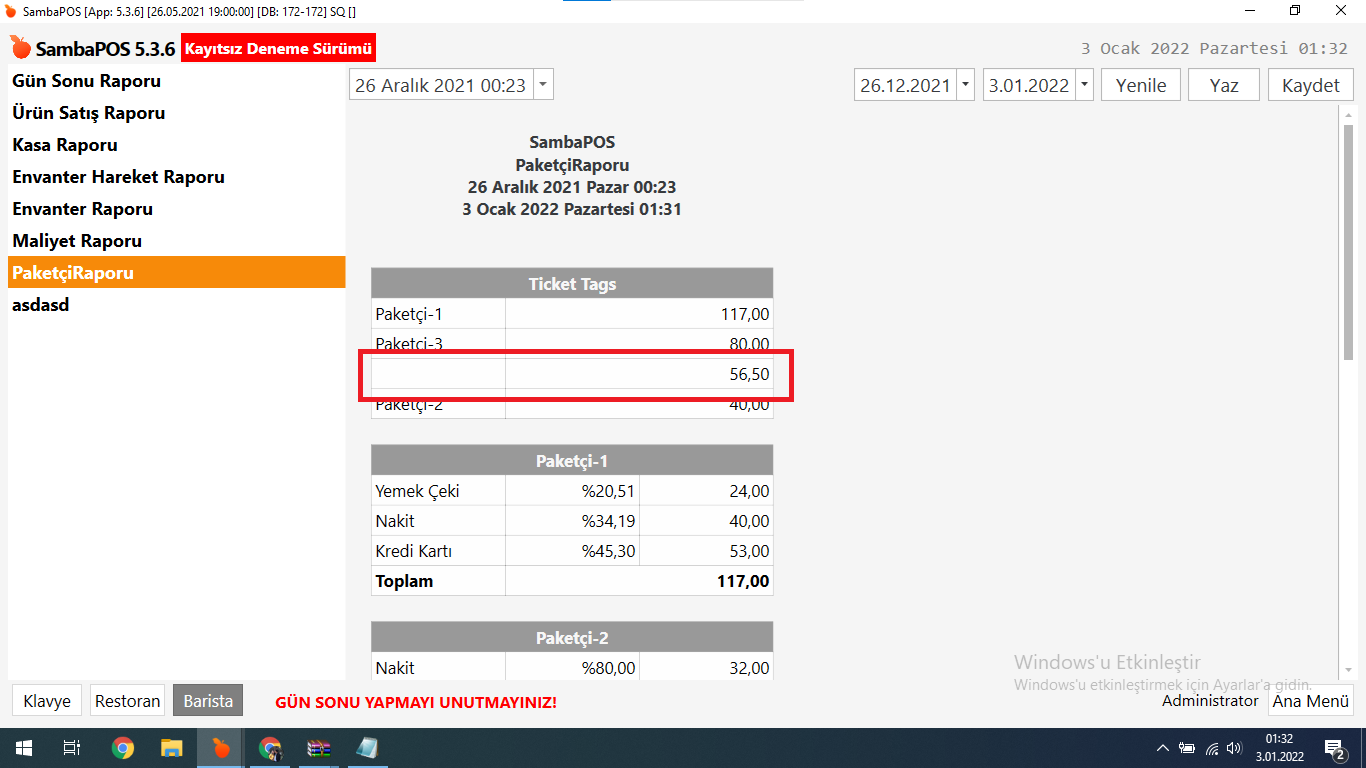Click the Toplam row label
1366x768 pixels.
coord(404,581)
